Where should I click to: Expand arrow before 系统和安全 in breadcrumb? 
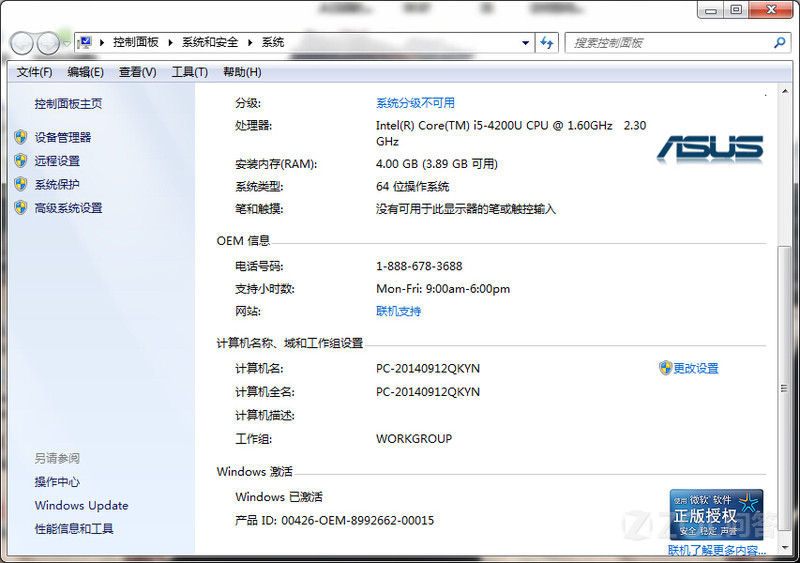pyautogui.click(x=170, y=43)
